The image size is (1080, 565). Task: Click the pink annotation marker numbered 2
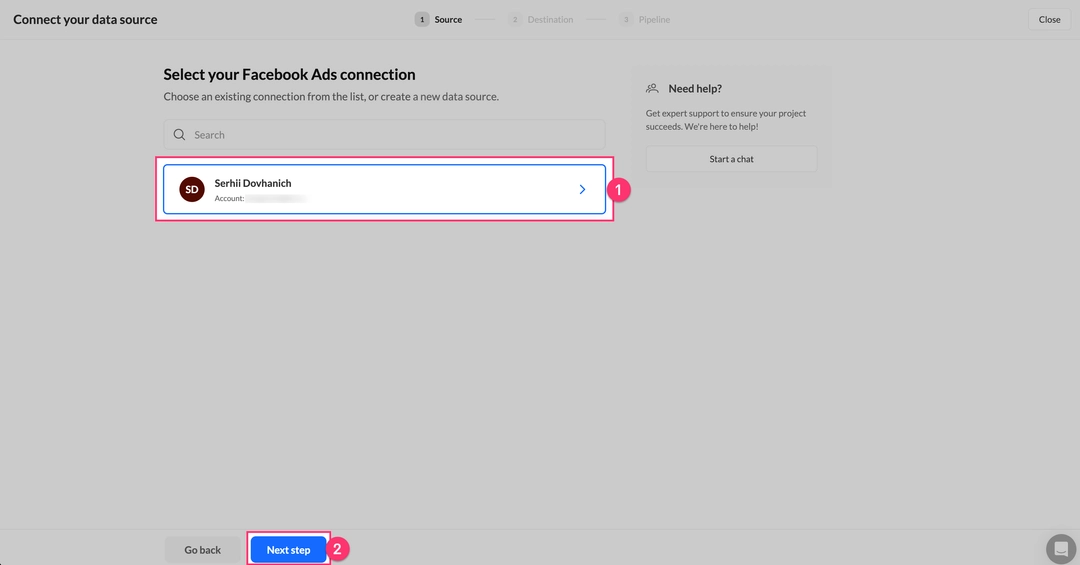(x=339, y=549)
